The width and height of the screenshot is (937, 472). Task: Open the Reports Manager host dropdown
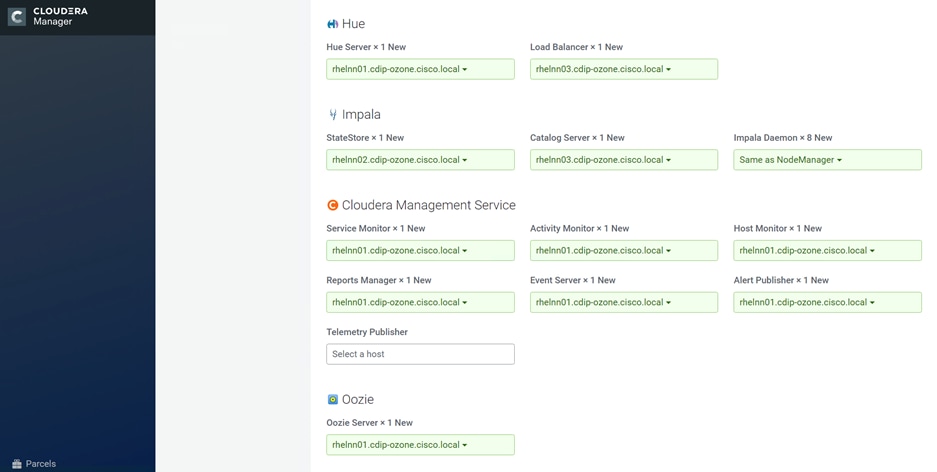420,302
